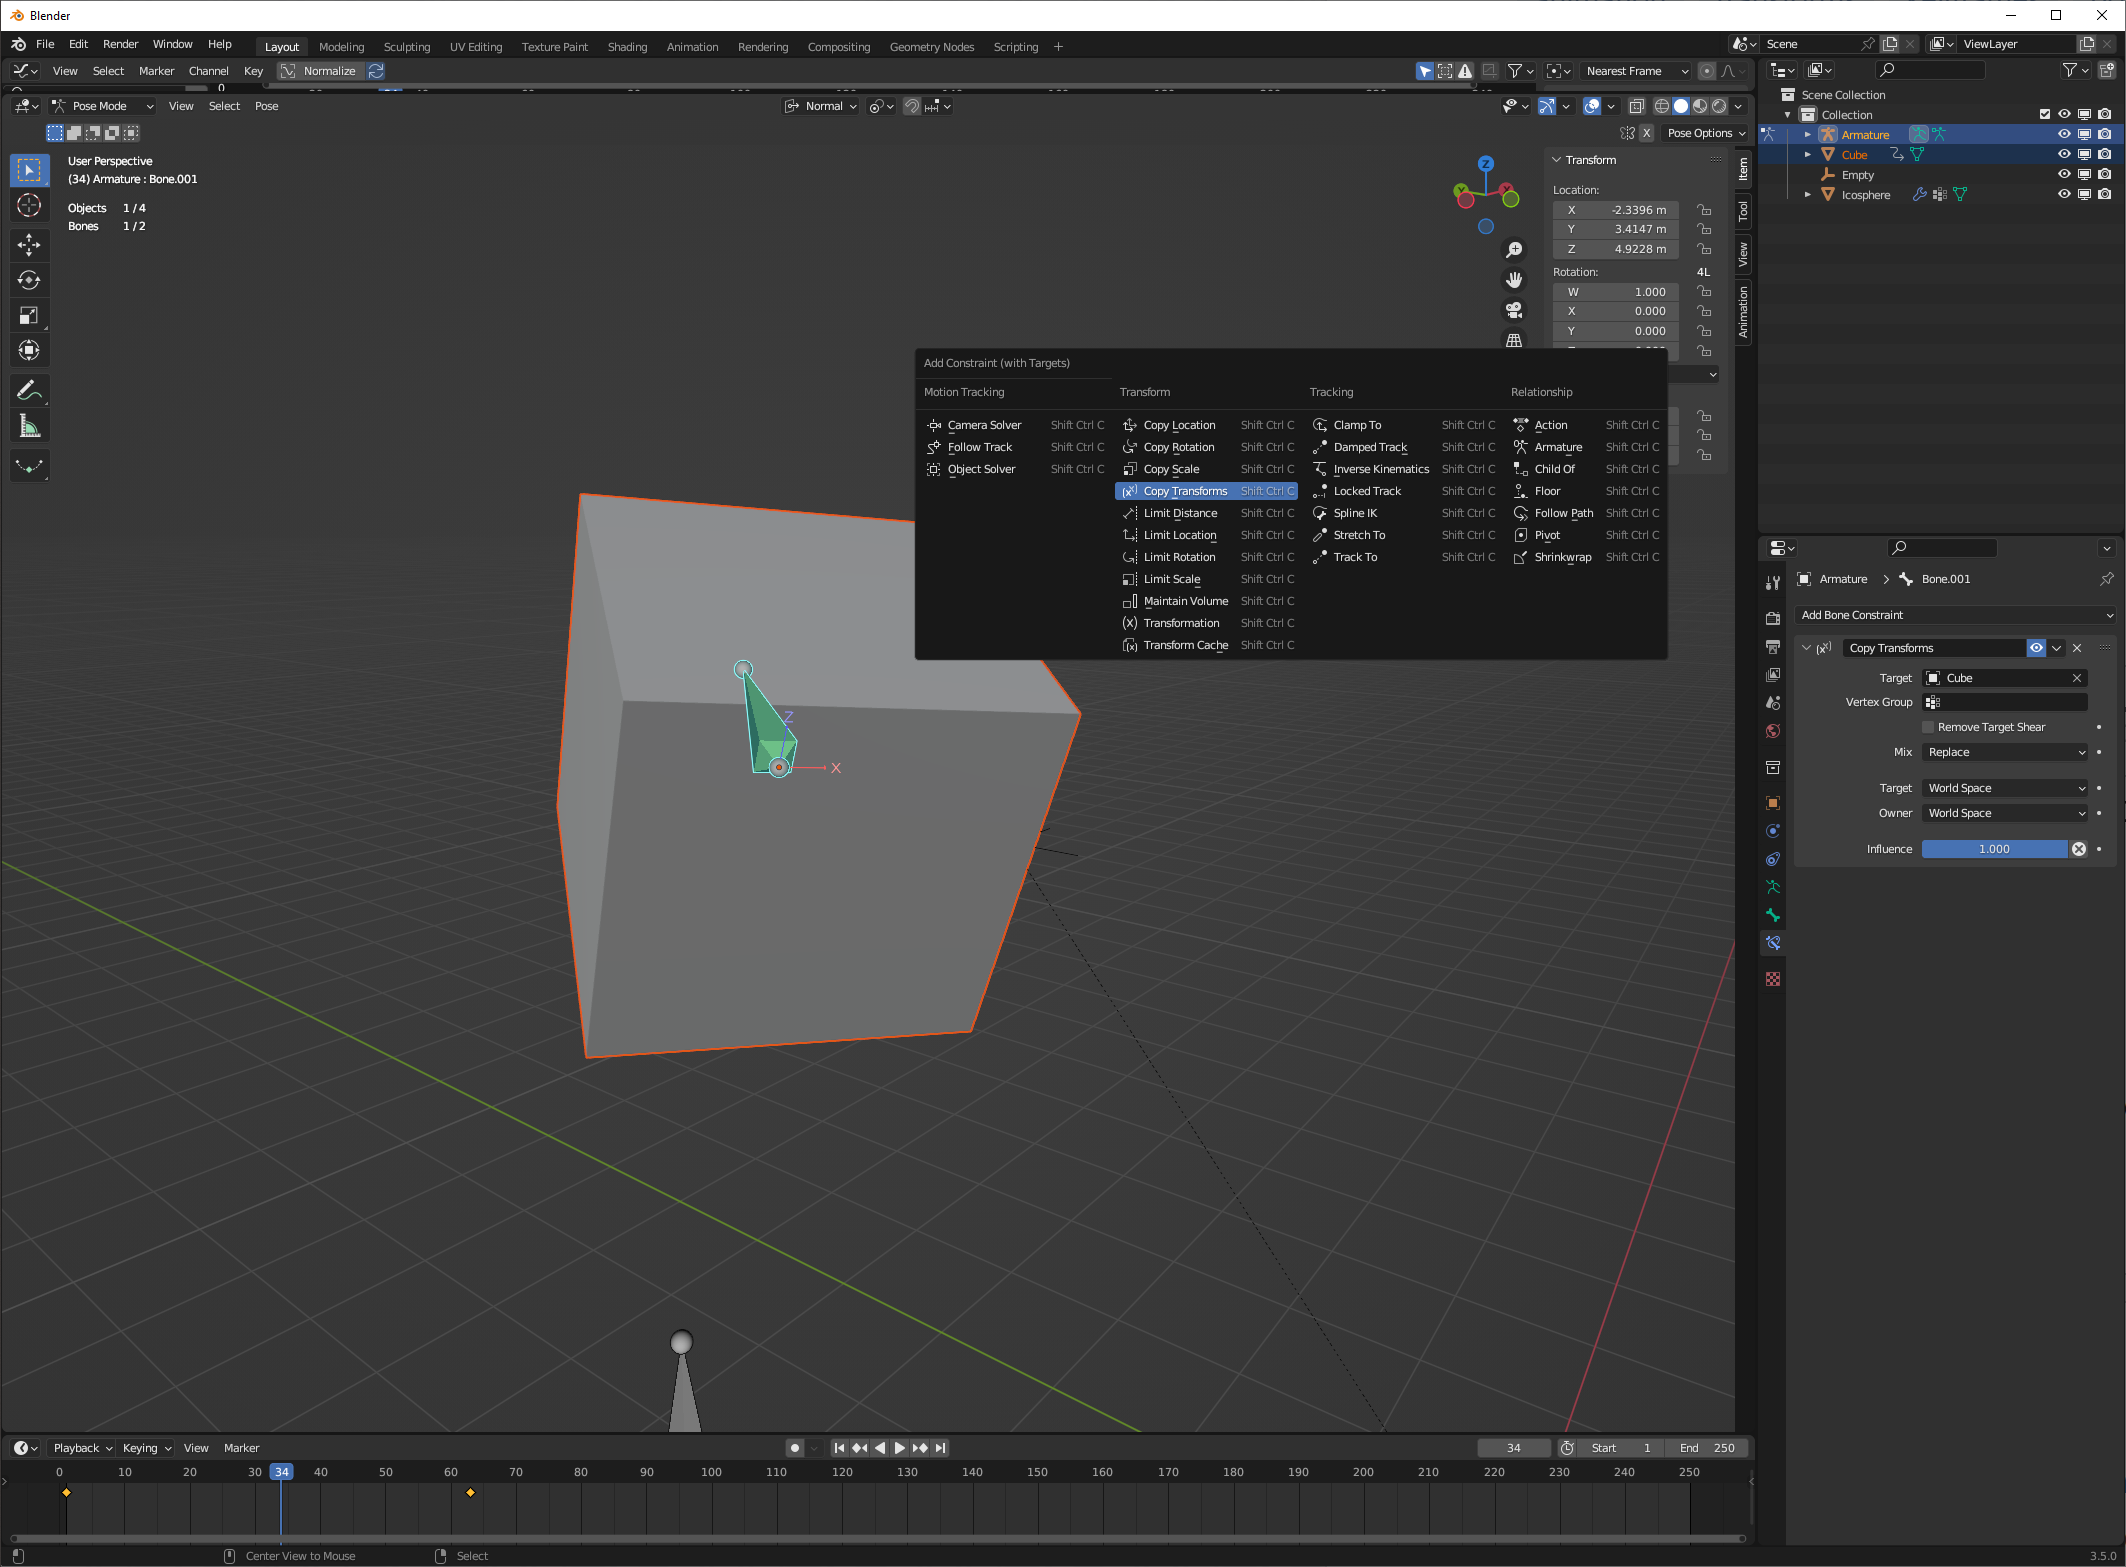Viewport: 2126px width, 1567px height.
Task: Click the Blender logo in menu bar
Action: pos(18,44)
